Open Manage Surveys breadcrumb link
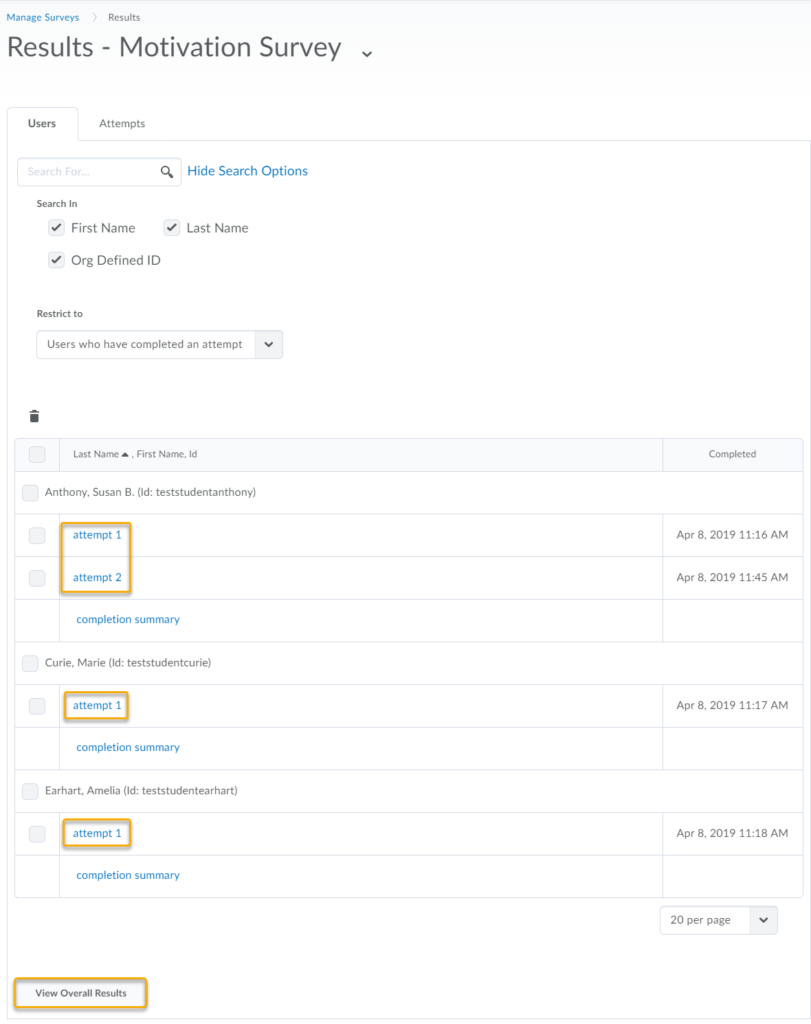 (x=43, y=17)
